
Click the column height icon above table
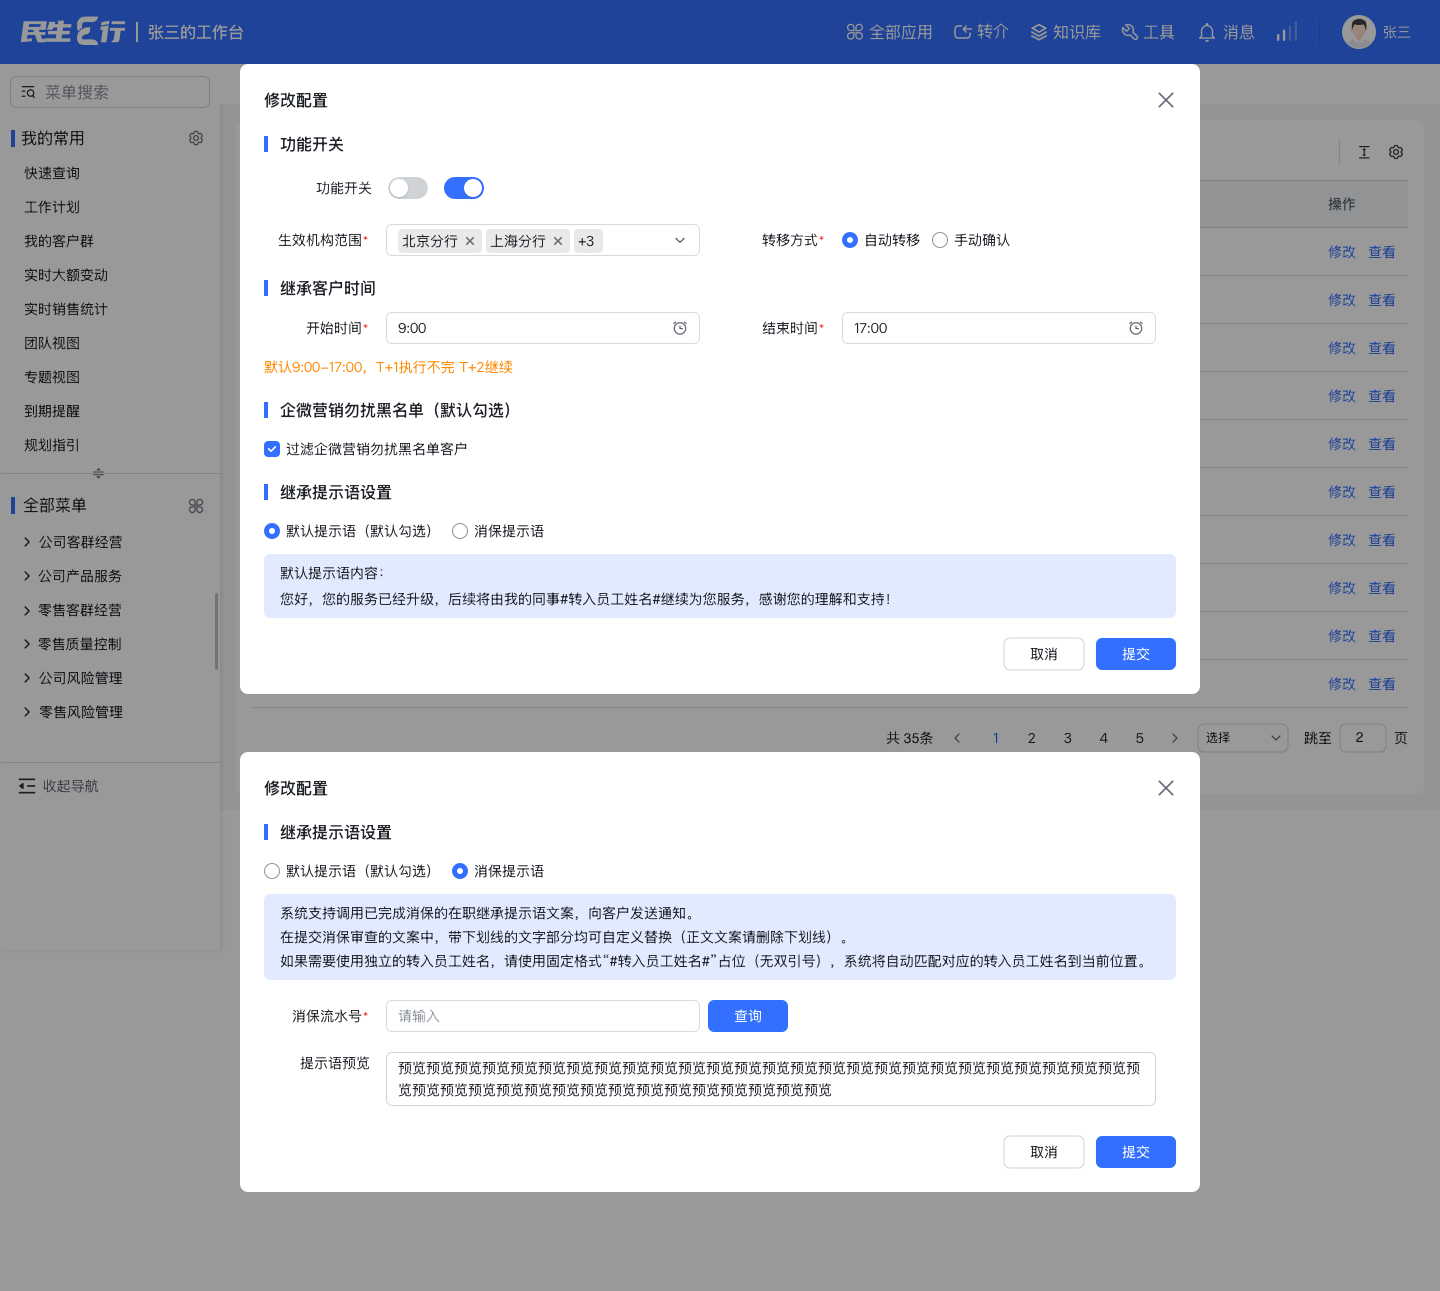1364,152
